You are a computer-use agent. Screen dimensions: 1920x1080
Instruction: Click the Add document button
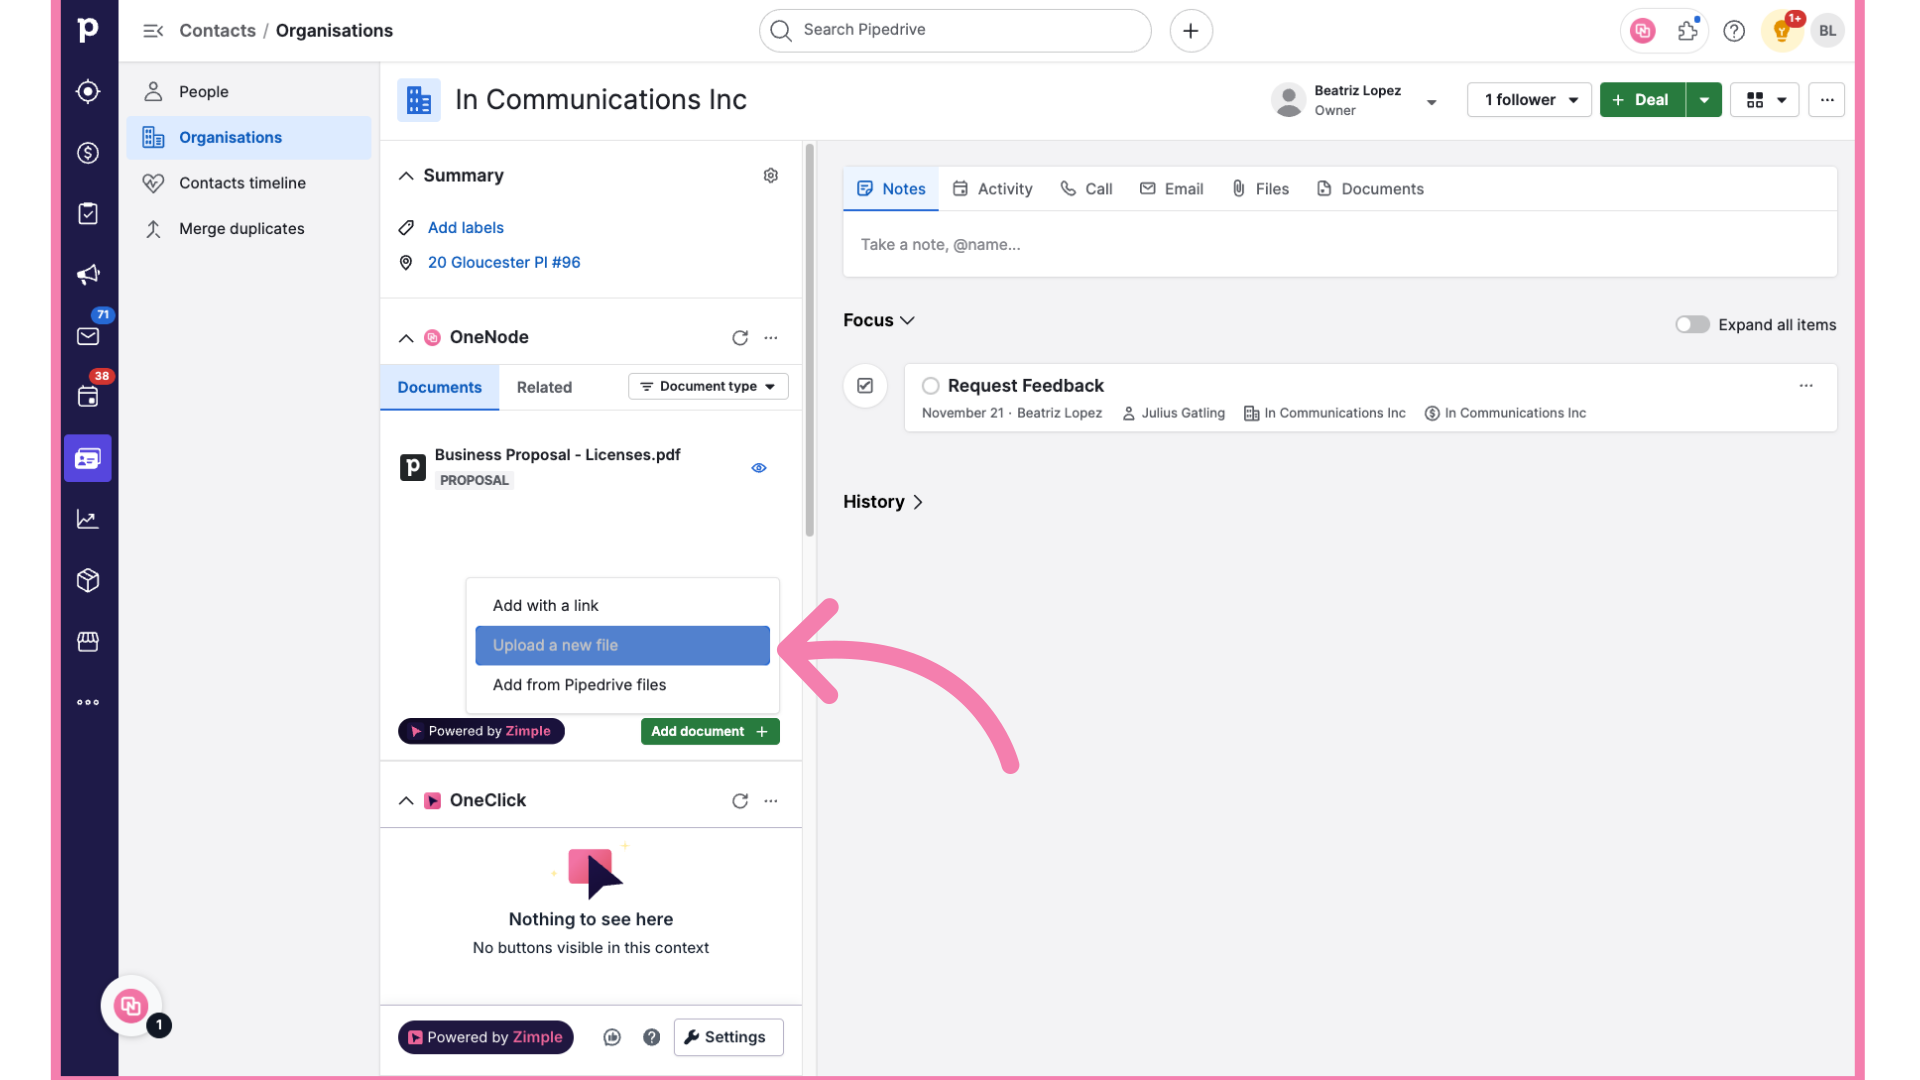[710, 732]
